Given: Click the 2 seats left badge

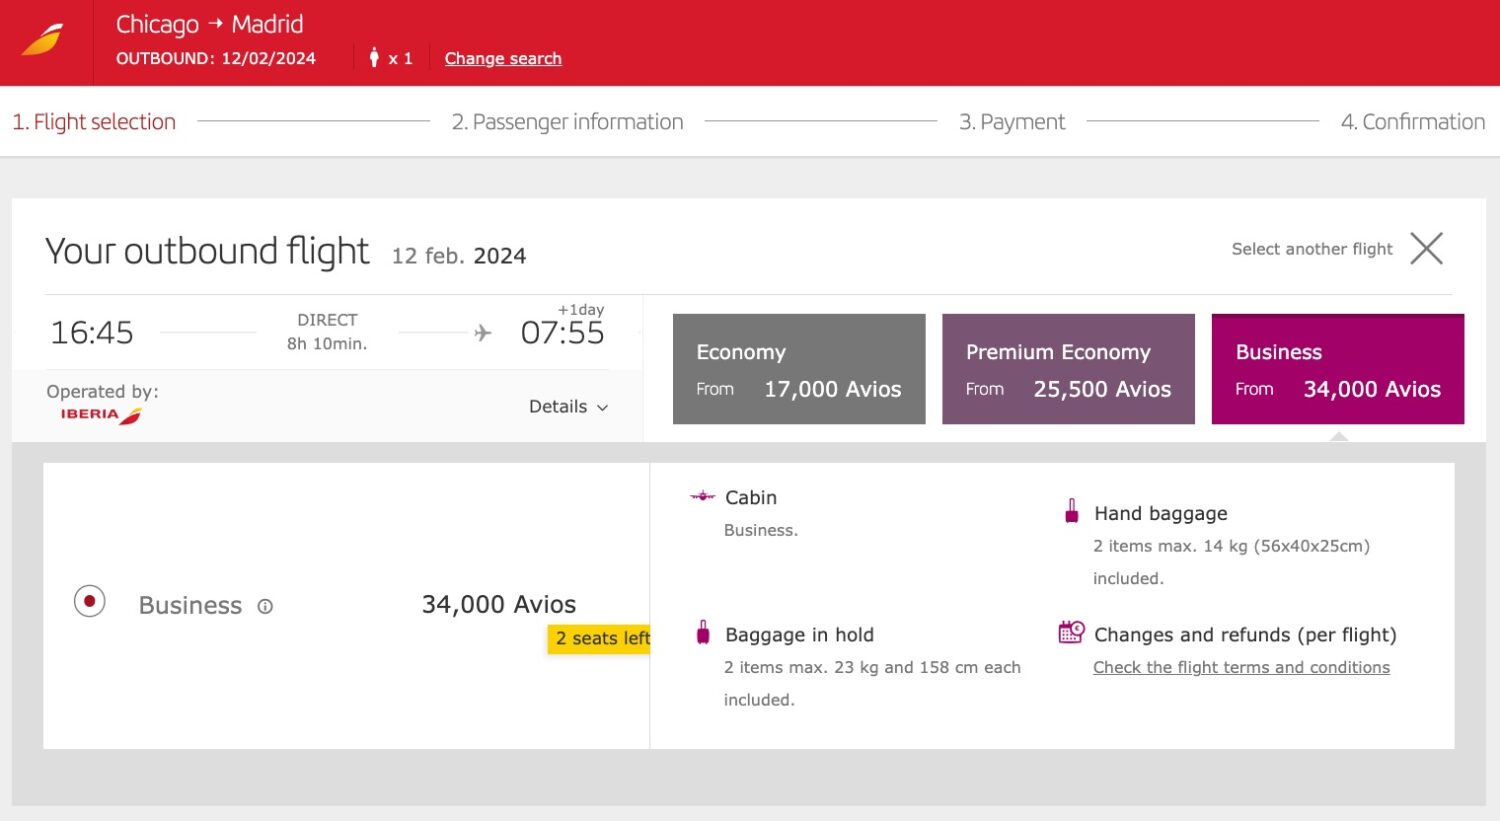Looking at the screenshot, I should (x=600, y=638).
